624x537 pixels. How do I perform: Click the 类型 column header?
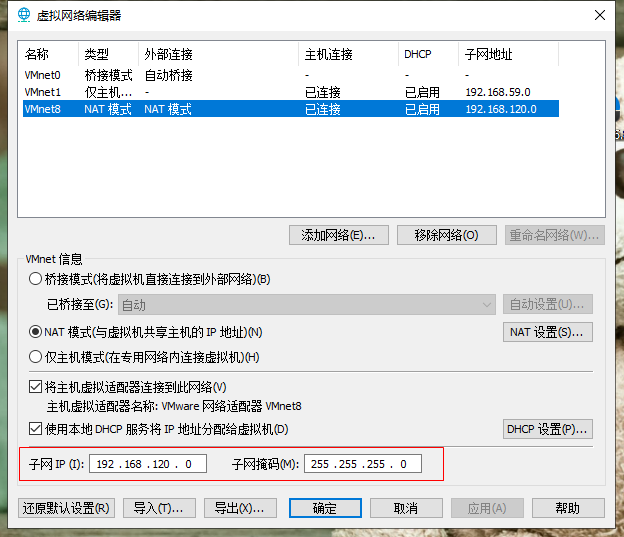pyautogui.click(x=109, y=54)
